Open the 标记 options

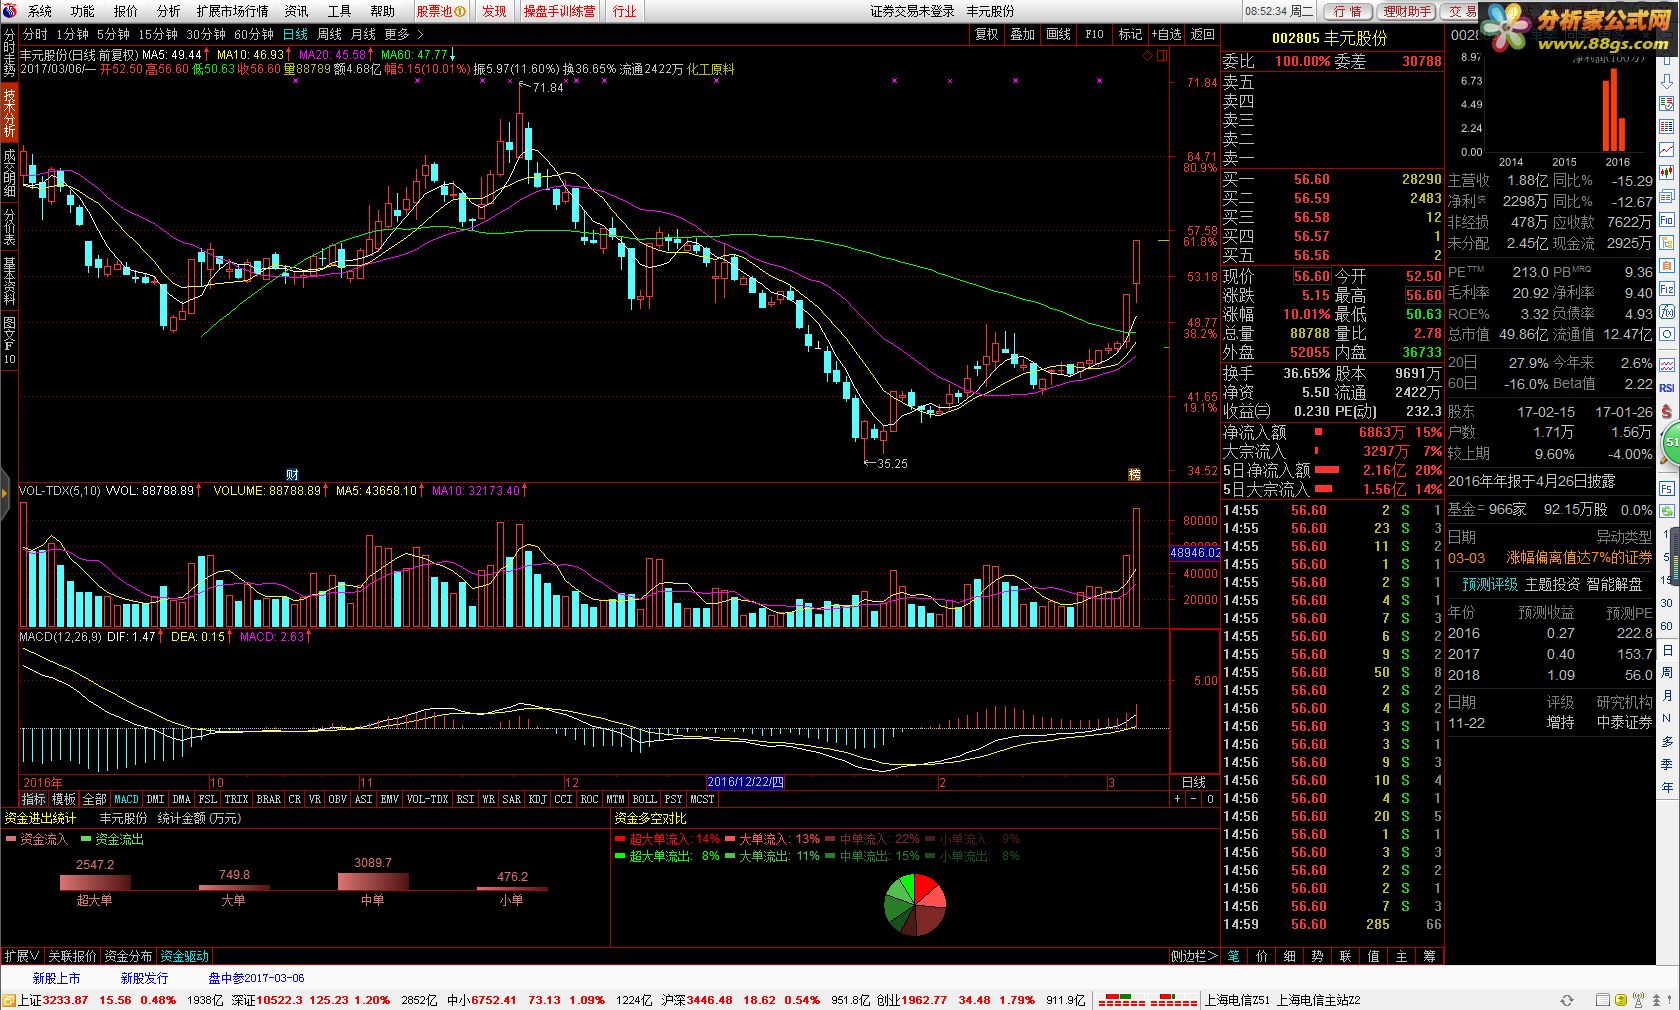click(1130, 34)
